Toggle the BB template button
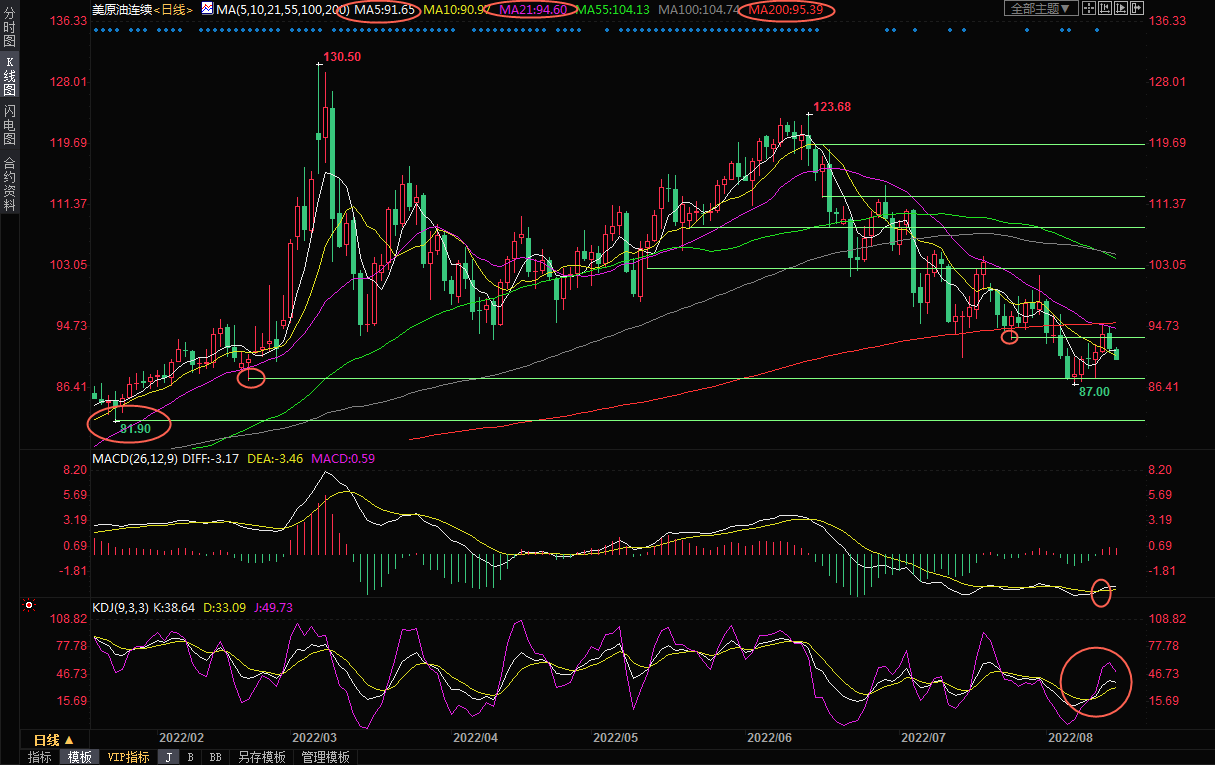Image resolution: width=1215 pixels, height=765 pixels. 215,757
